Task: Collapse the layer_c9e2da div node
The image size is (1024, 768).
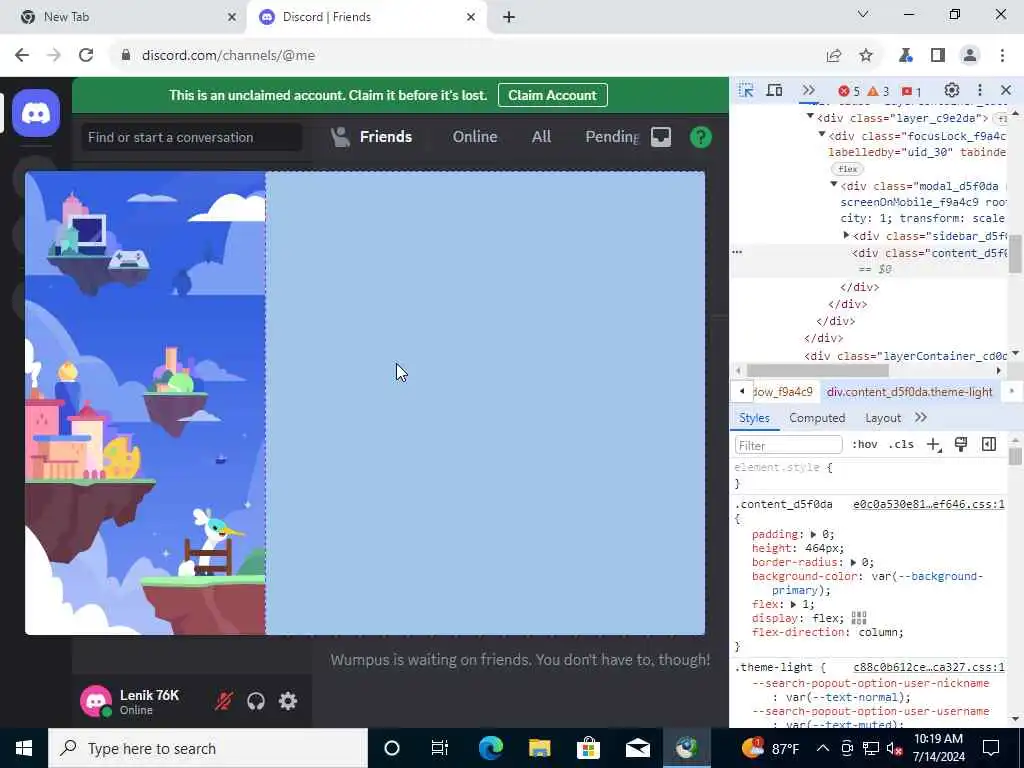Action: click(810, 116)
